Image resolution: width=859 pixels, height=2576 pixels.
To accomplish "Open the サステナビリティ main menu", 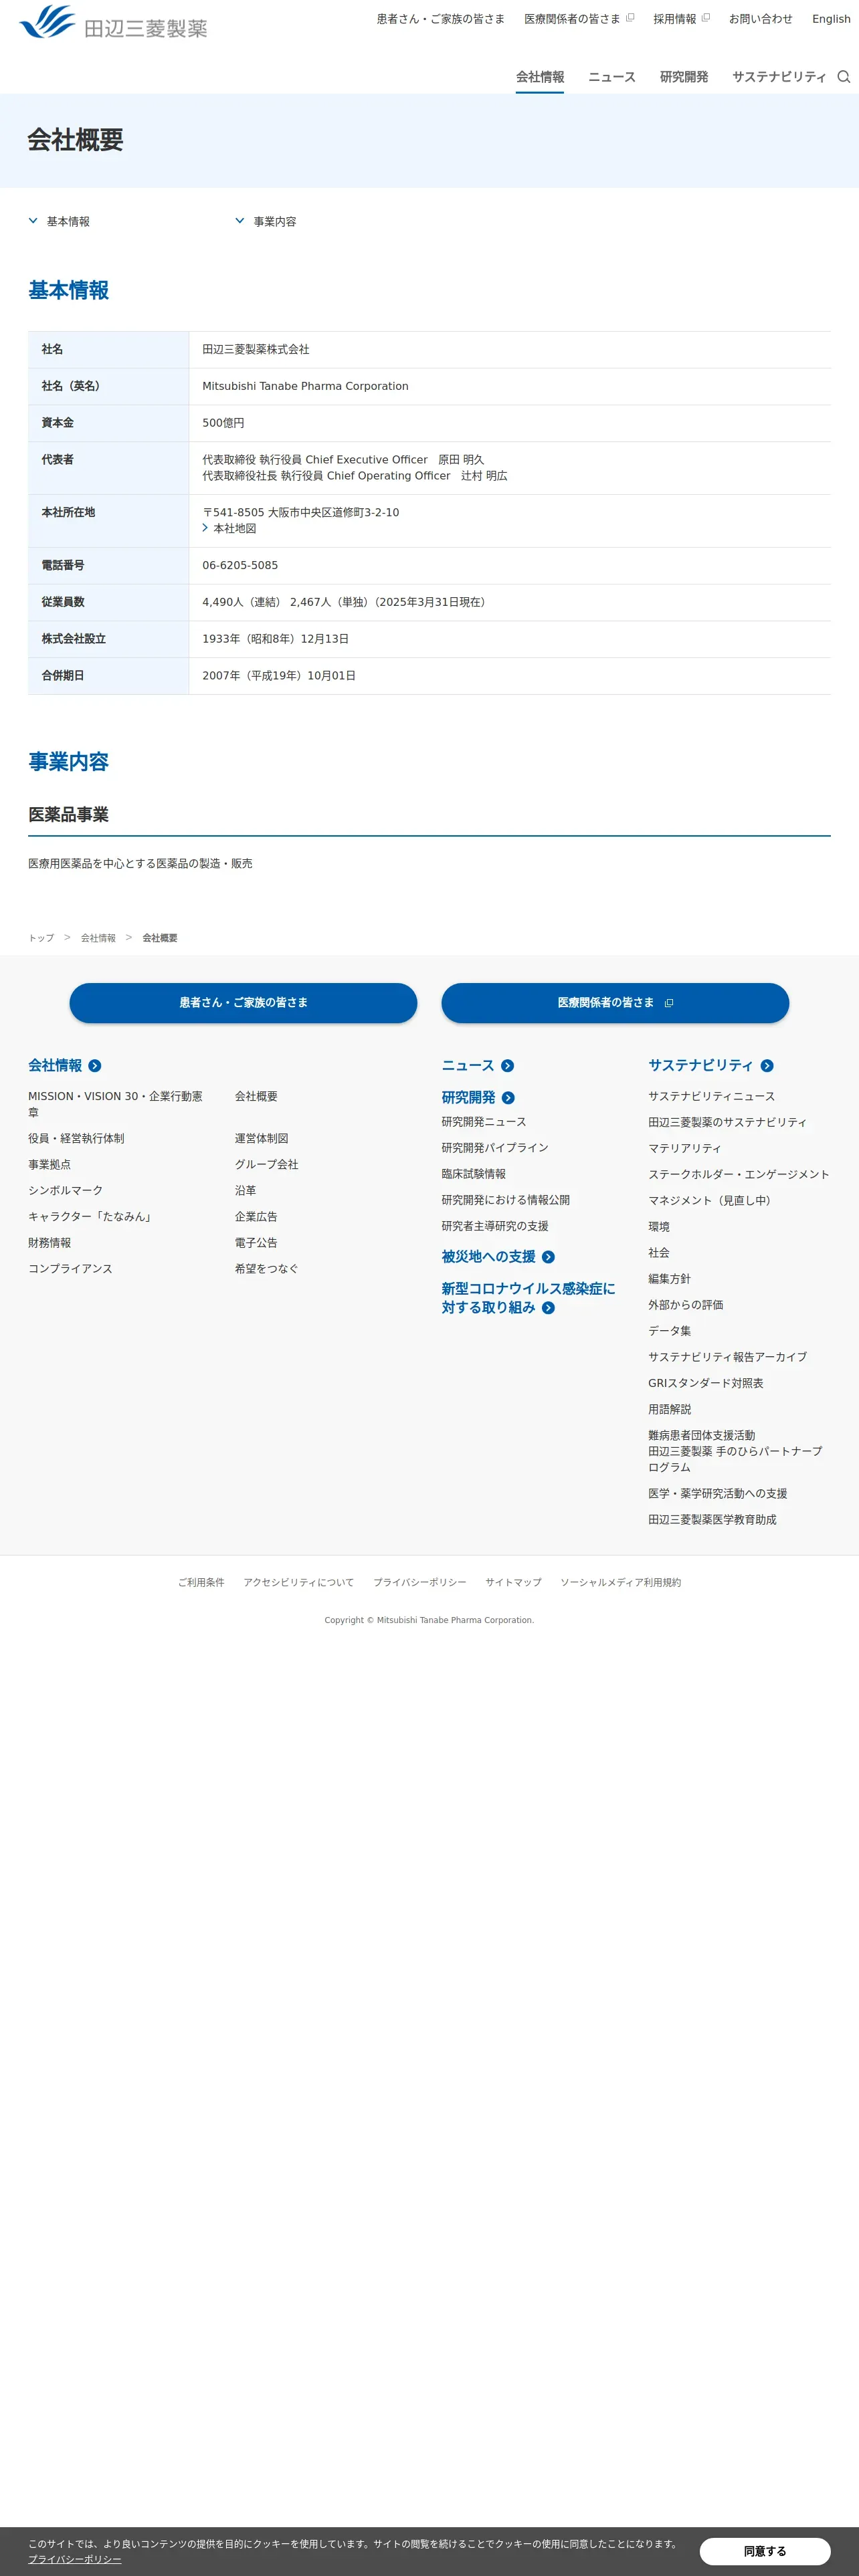I will pyautogui.click(x=779, y=77).
